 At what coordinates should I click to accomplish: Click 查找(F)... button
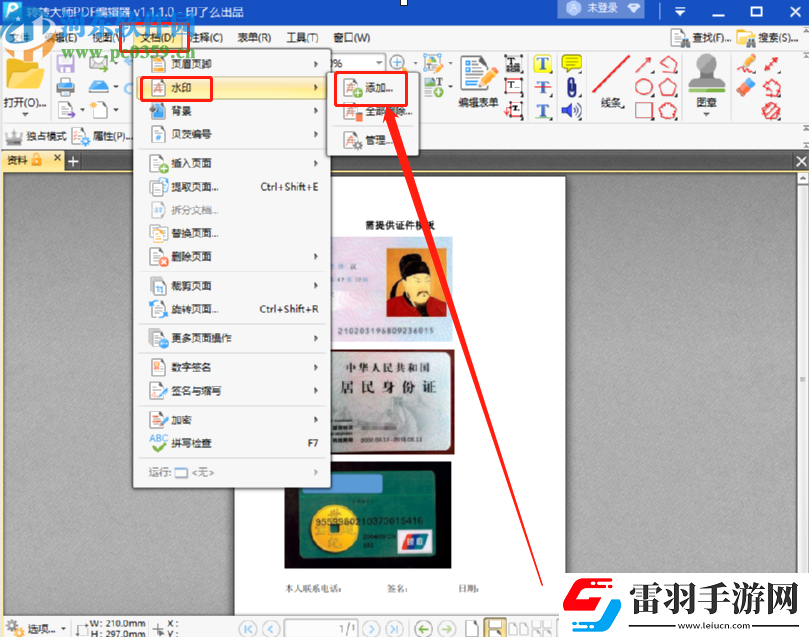701,38
